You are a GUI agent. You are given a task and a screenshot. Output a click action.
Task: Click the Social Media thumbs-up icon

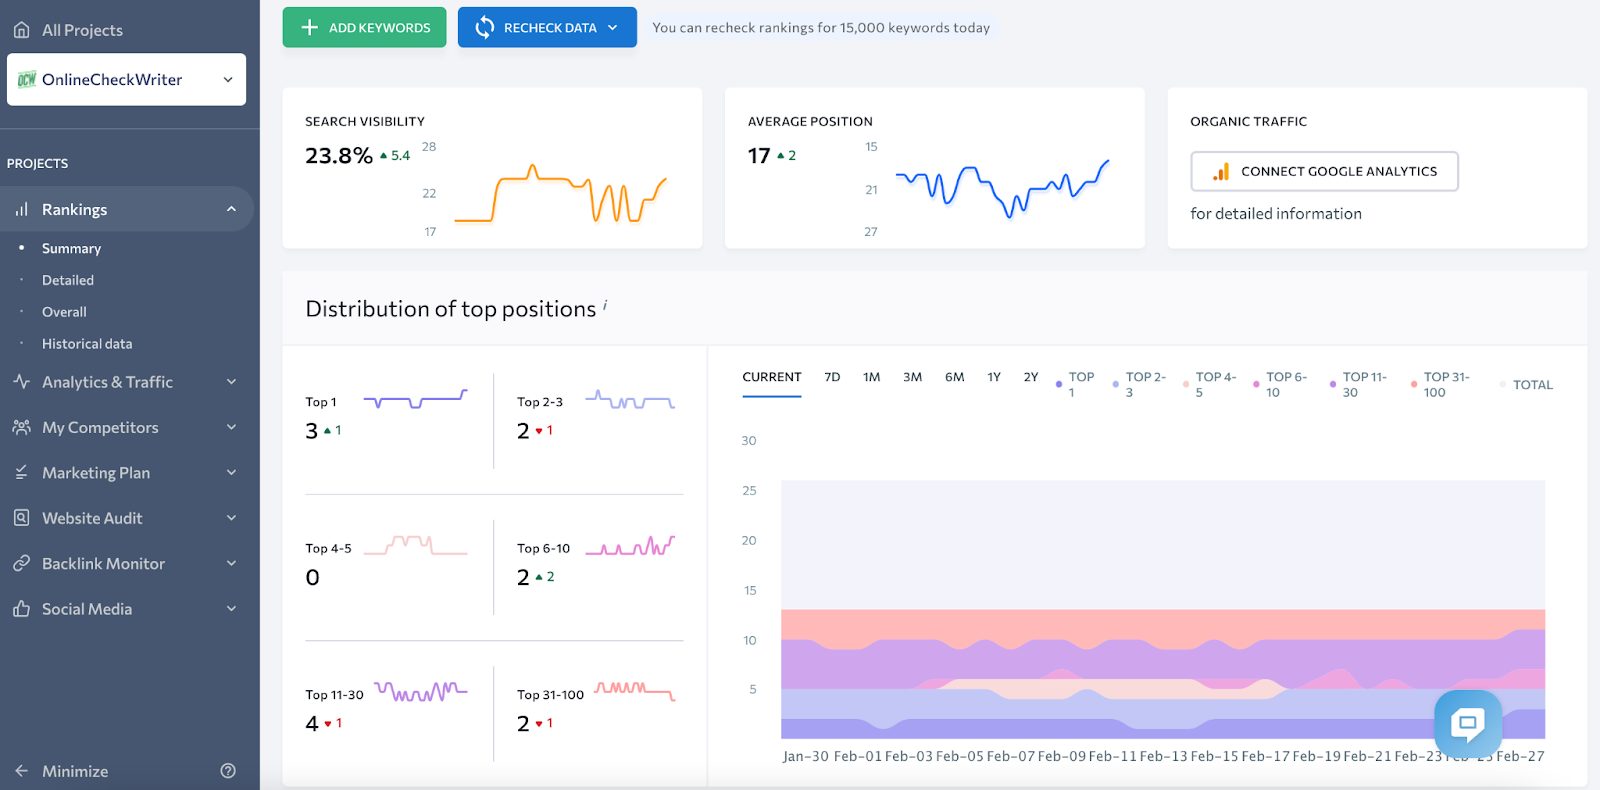pos(21,608)
